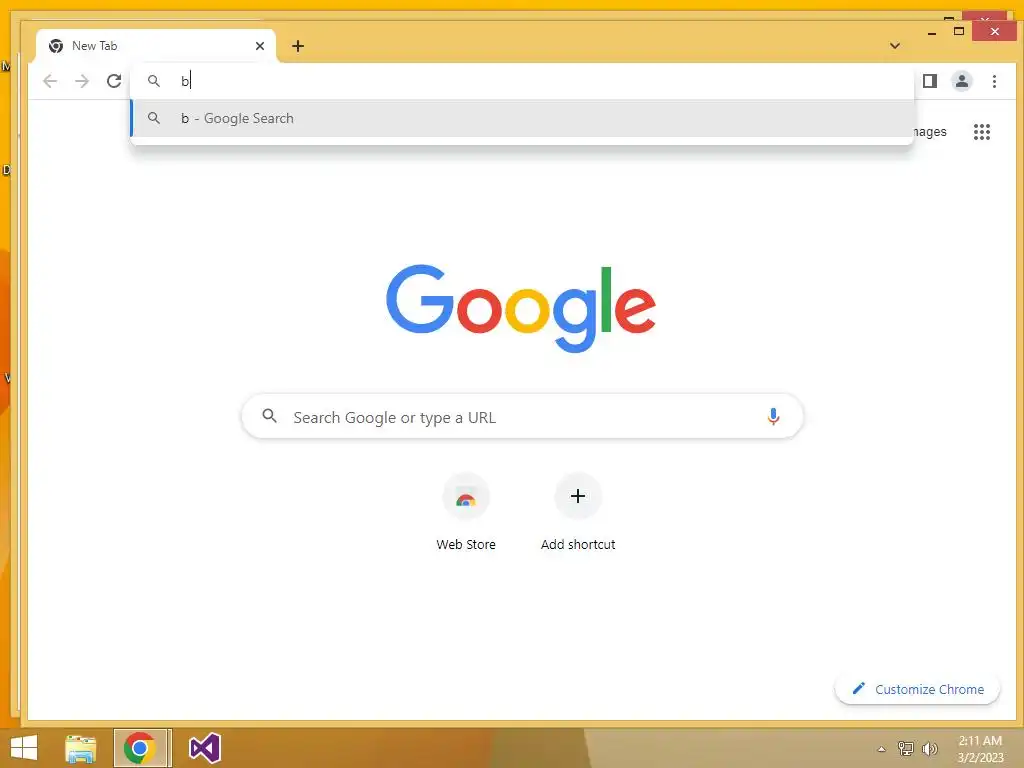Show hidden system tray icons
Image resolution: width=1024 pixels, height=768 pixels.
click(x=881, y=749)
